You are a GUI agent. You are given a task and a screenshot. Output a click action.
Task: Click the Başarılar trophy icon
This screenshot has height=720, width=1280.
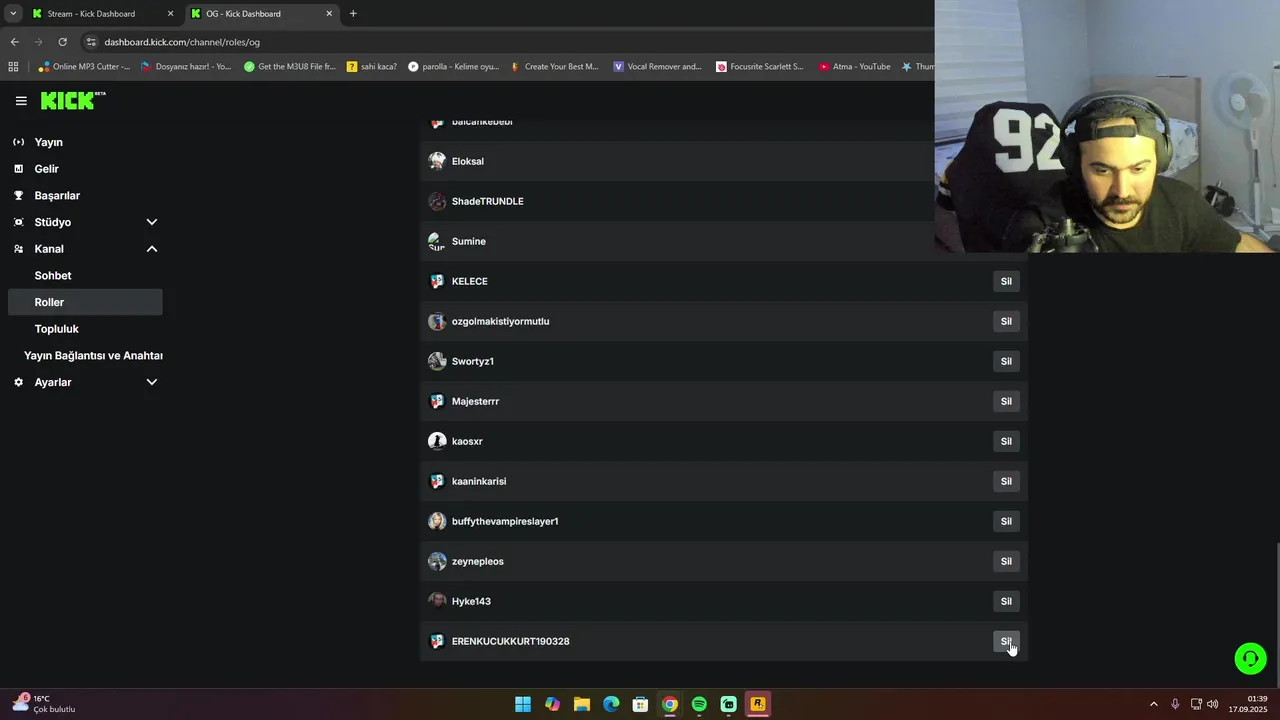tap(18, 196)
